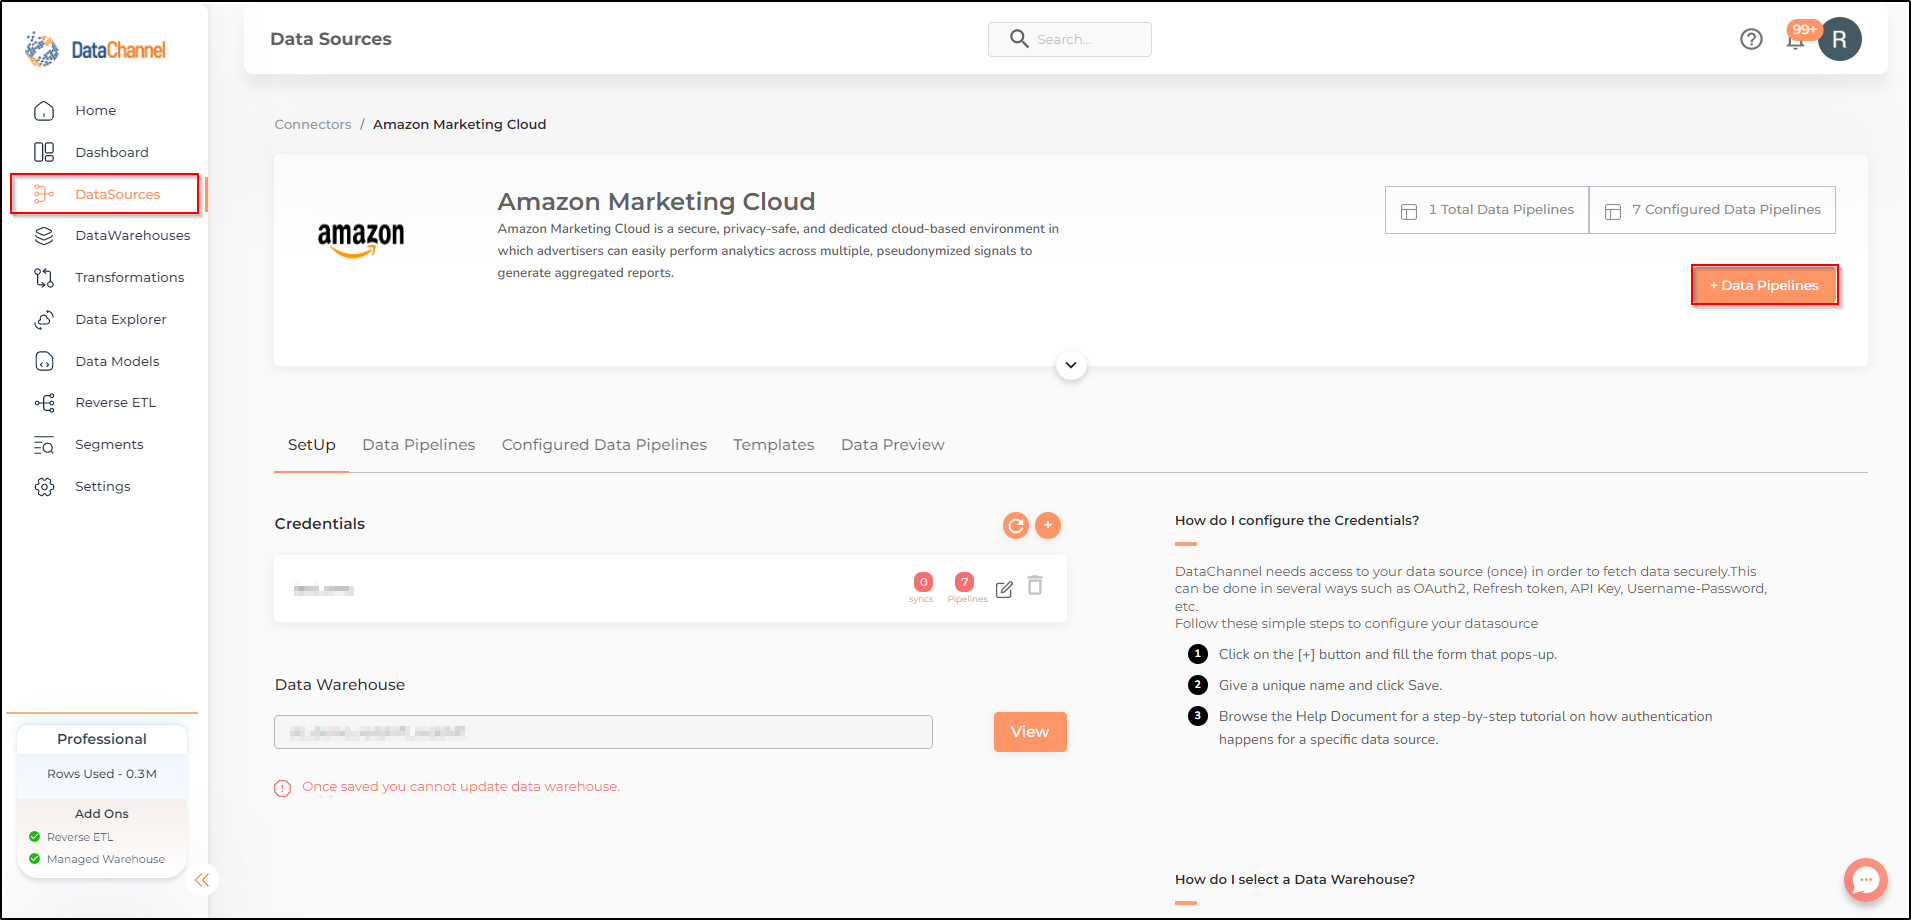Open the Configured Data Pipelines tab
Viewport: 1911px width, 920px height.
[x=604, y=445]
